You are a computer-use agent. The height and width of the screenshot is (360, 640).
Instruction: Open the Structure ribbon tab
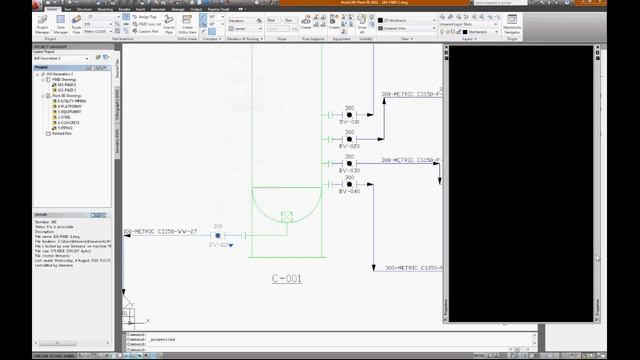(x=84, y=9)
